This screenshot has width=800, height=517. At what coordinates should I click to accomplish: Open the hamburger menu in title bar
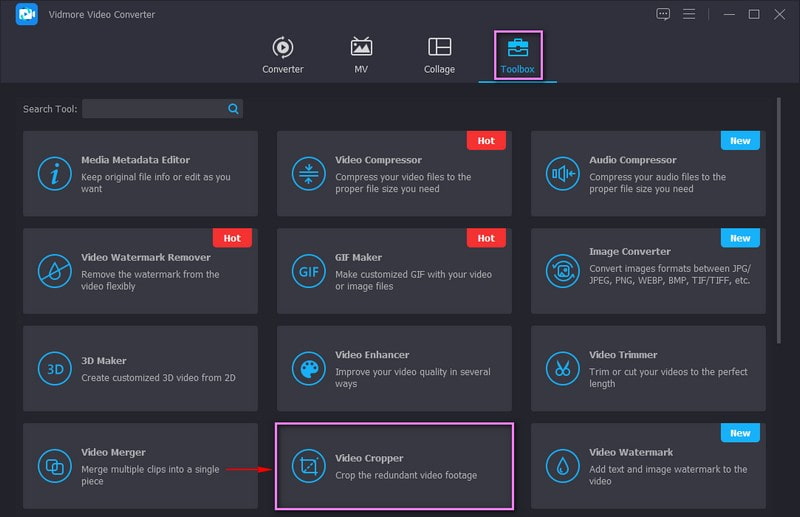coord(689,14)
